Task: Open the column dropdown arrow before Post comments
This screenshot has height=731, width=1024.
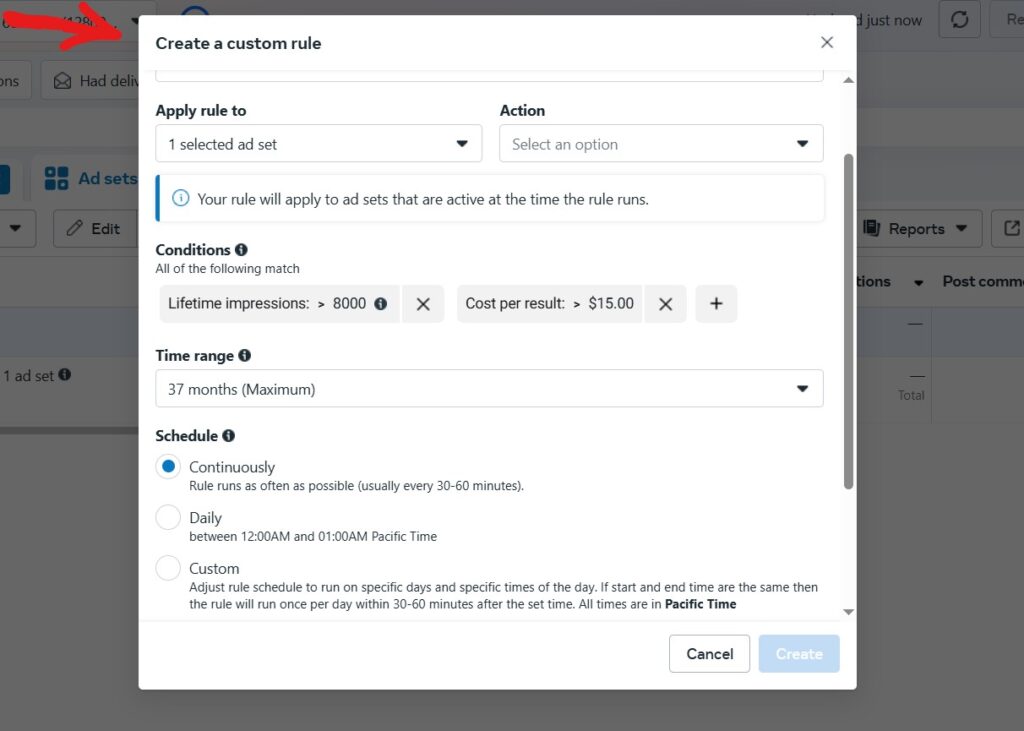Action: click(x=918, y=283)
